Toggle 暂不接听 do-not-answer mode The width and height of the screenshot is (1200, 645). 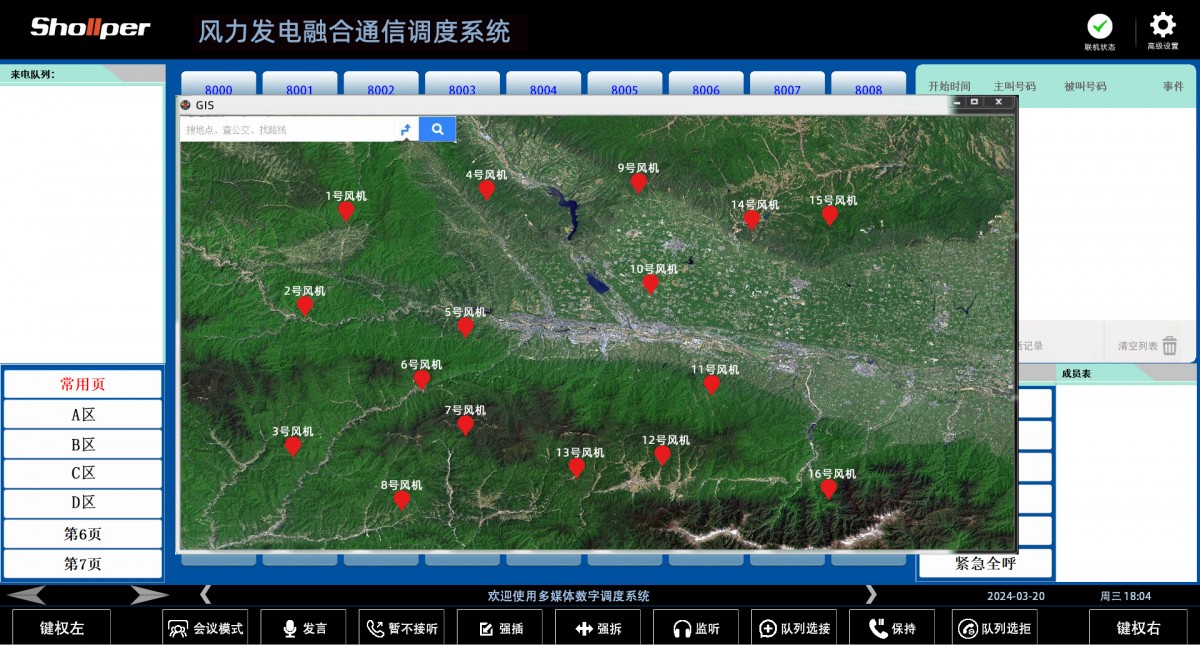pos(402,629)
